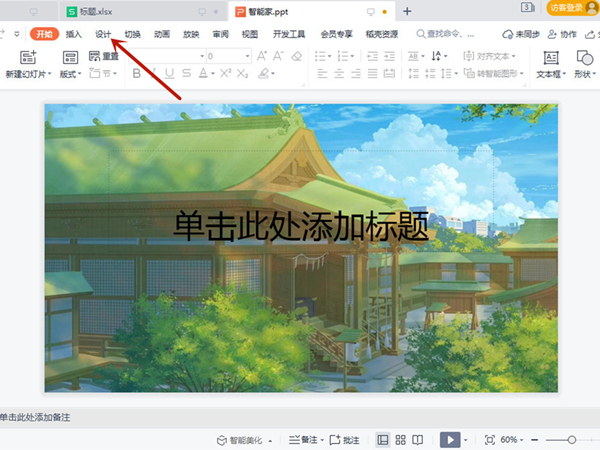Open the 60% zoom level dropdown
The image size is (600, 450).
(x=512, y=440)
